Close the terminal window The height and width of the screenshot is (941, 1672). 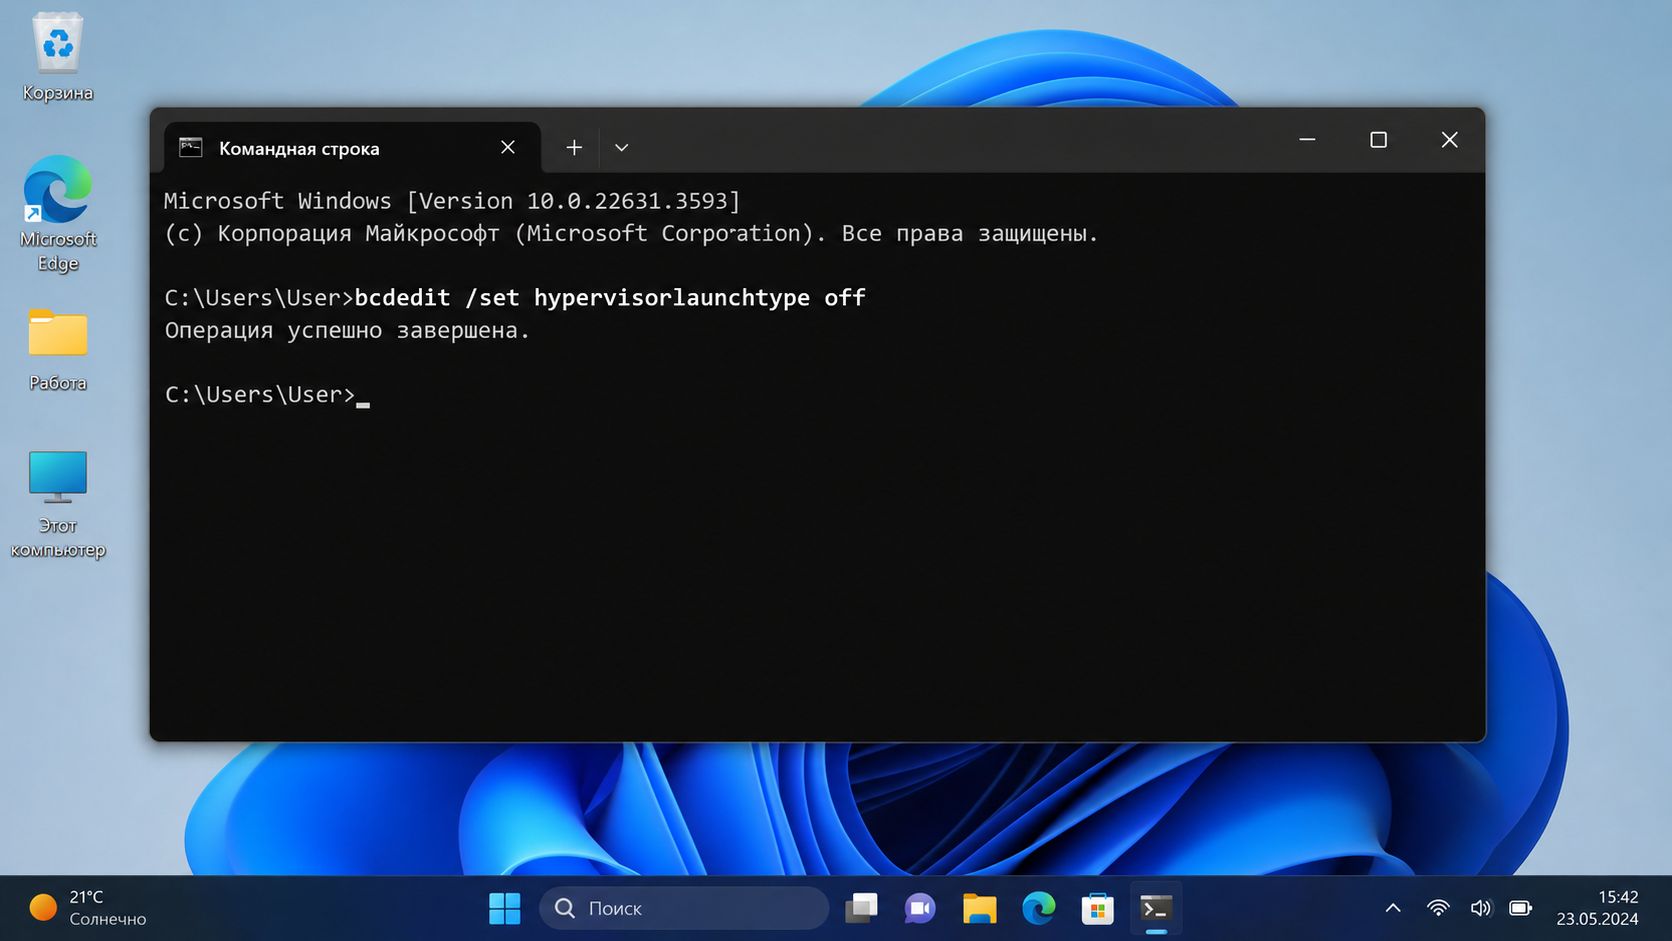click(x=1449, y=140)
